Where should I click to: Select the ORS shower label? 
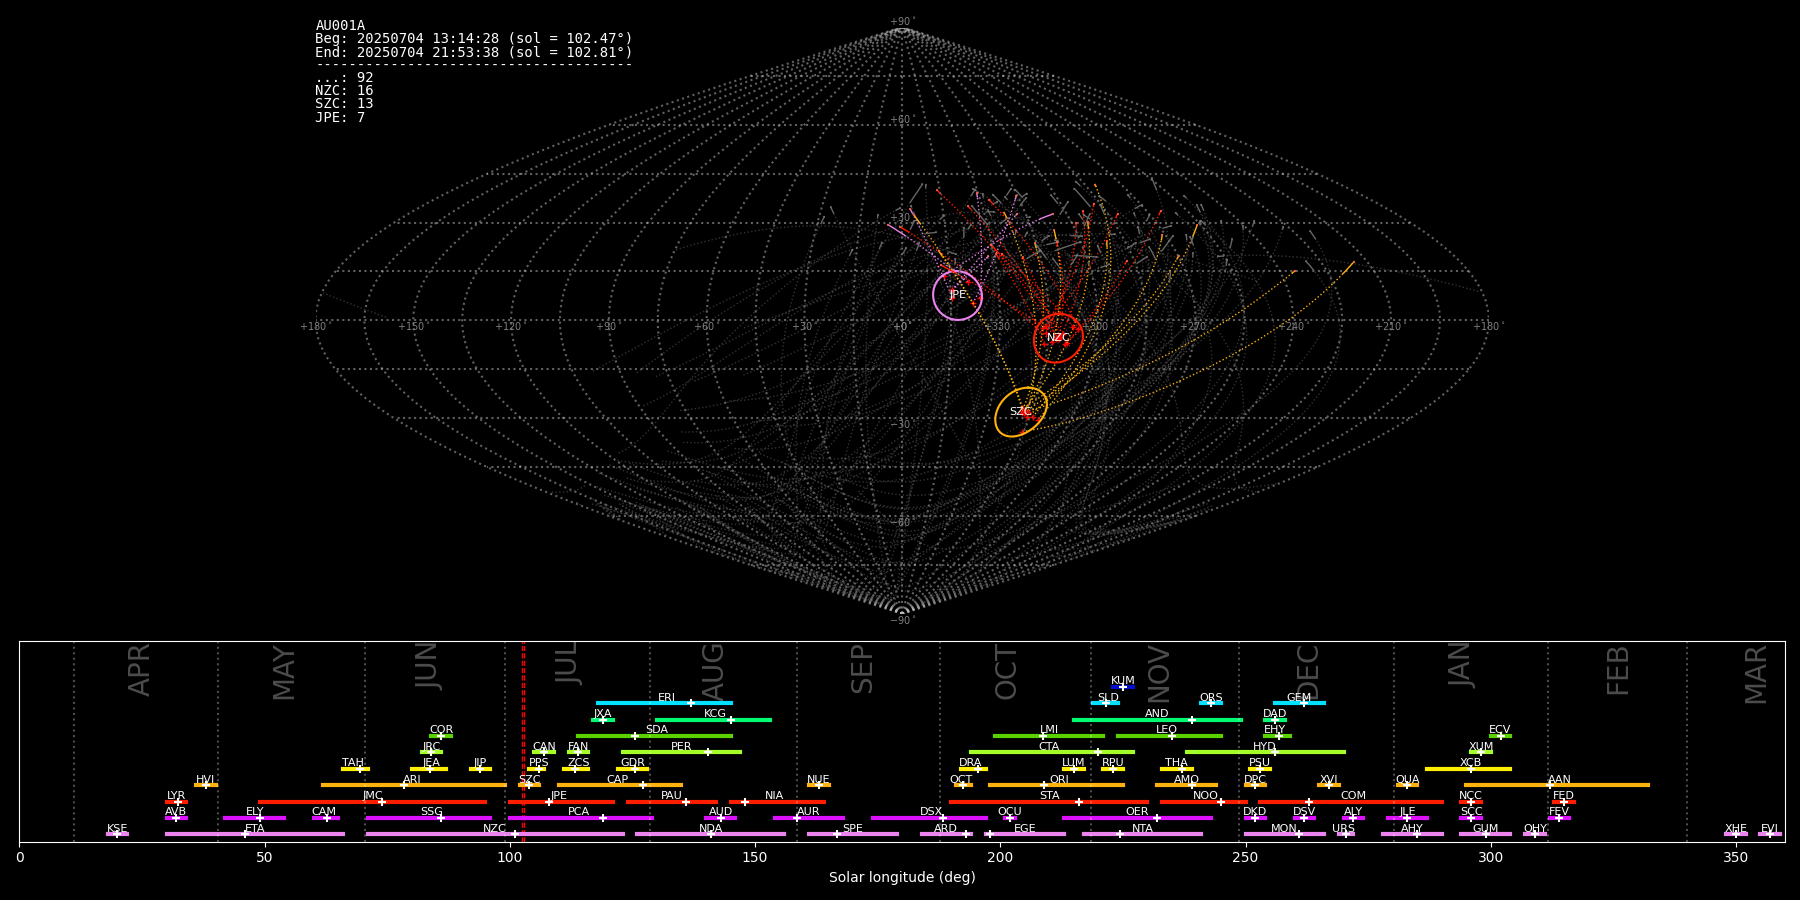click(1211, 698)
